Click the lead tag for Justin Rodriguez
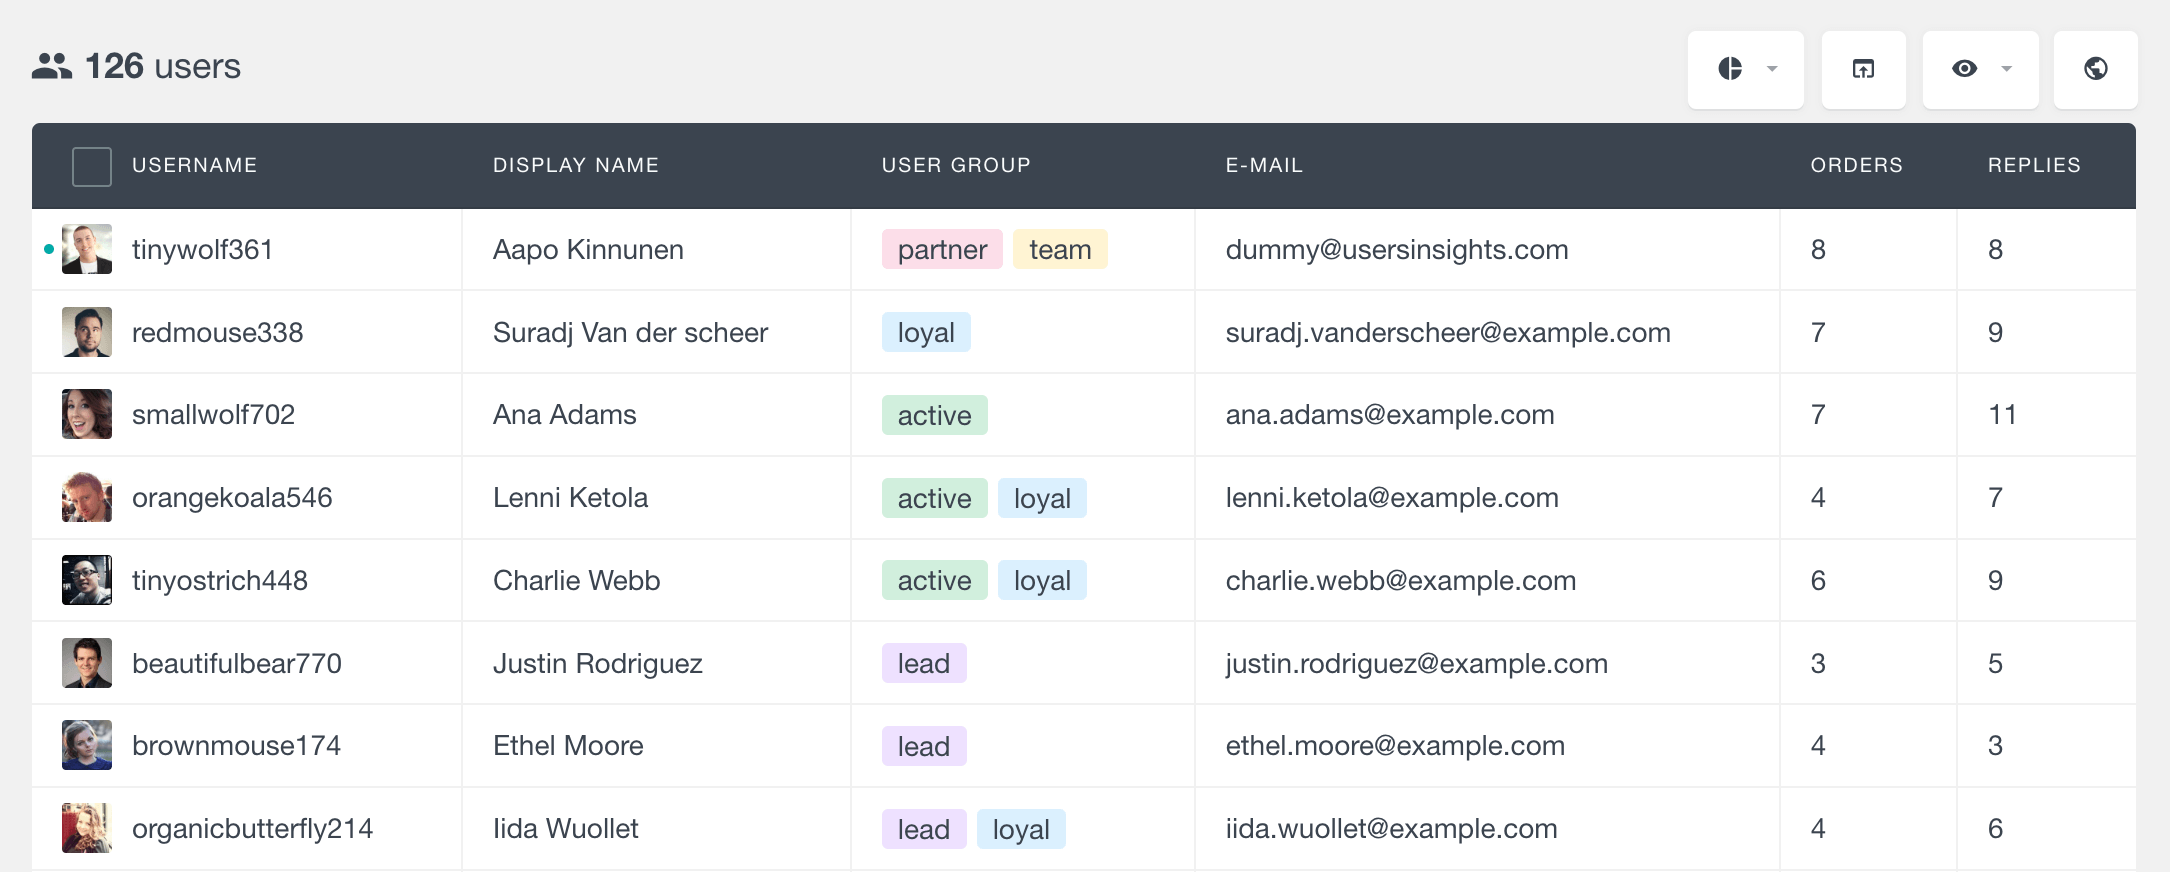2170x872 pixels. click(923, 663)
